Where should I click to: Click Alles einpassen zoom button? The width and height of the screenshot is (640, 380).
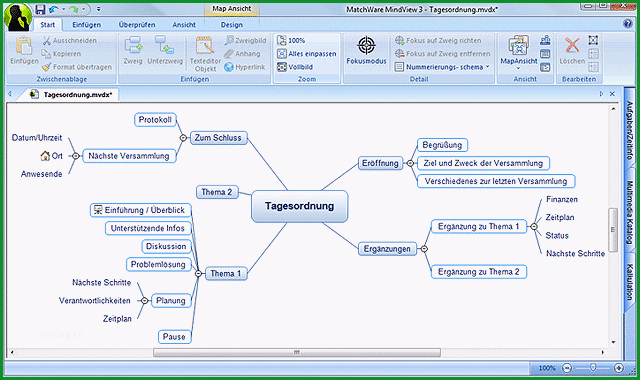(x=307, y=53)
